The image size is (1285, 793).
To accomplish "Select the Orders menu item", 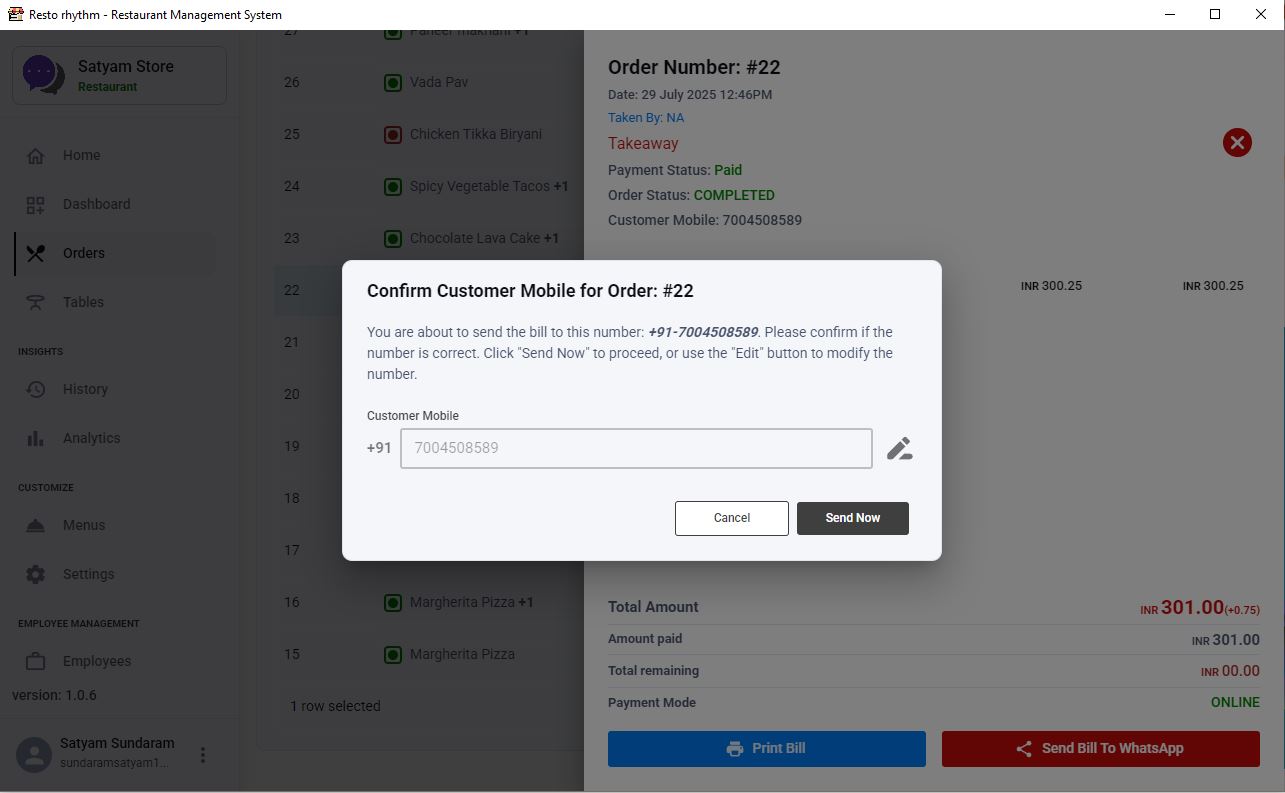I will pyautogui.click(x=84, y=254).
